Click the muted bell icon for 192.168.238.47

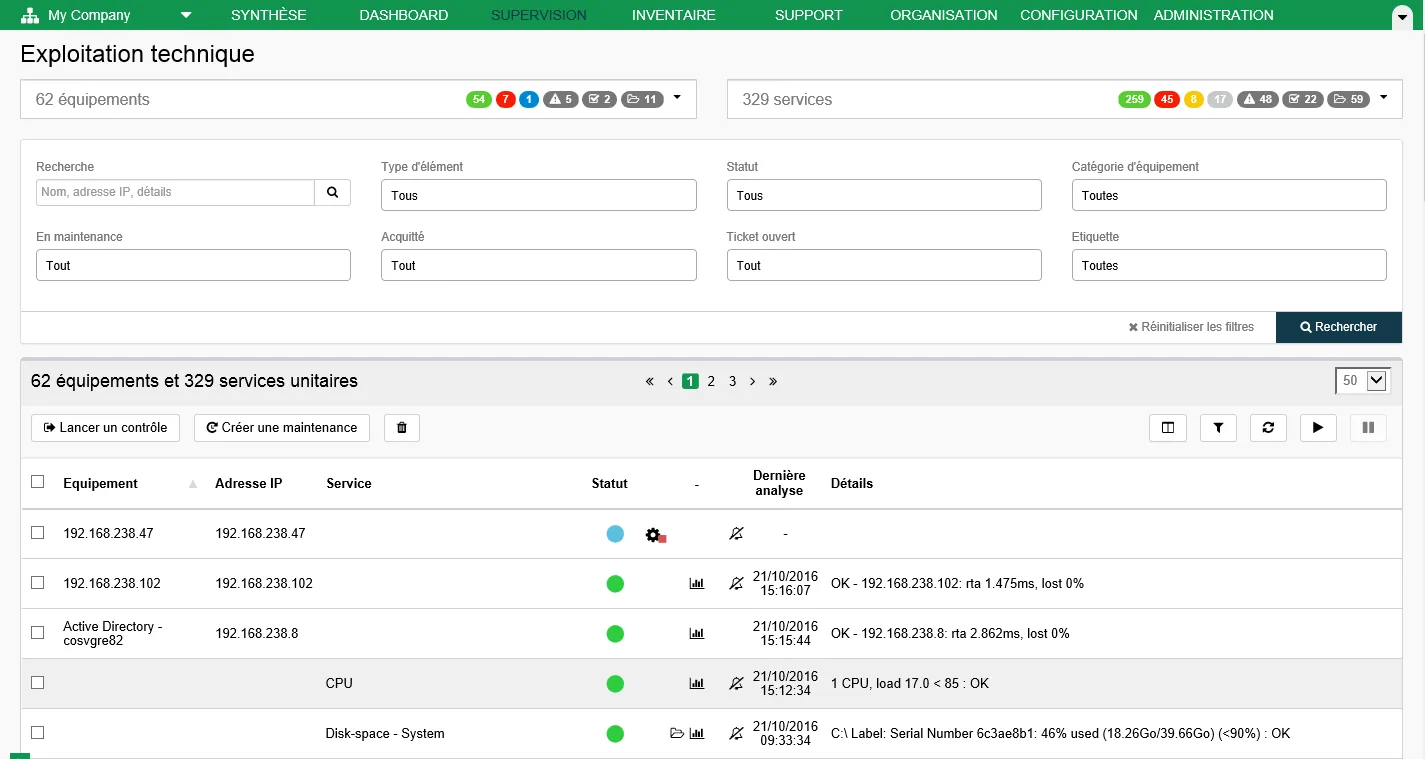click(736, 534)
